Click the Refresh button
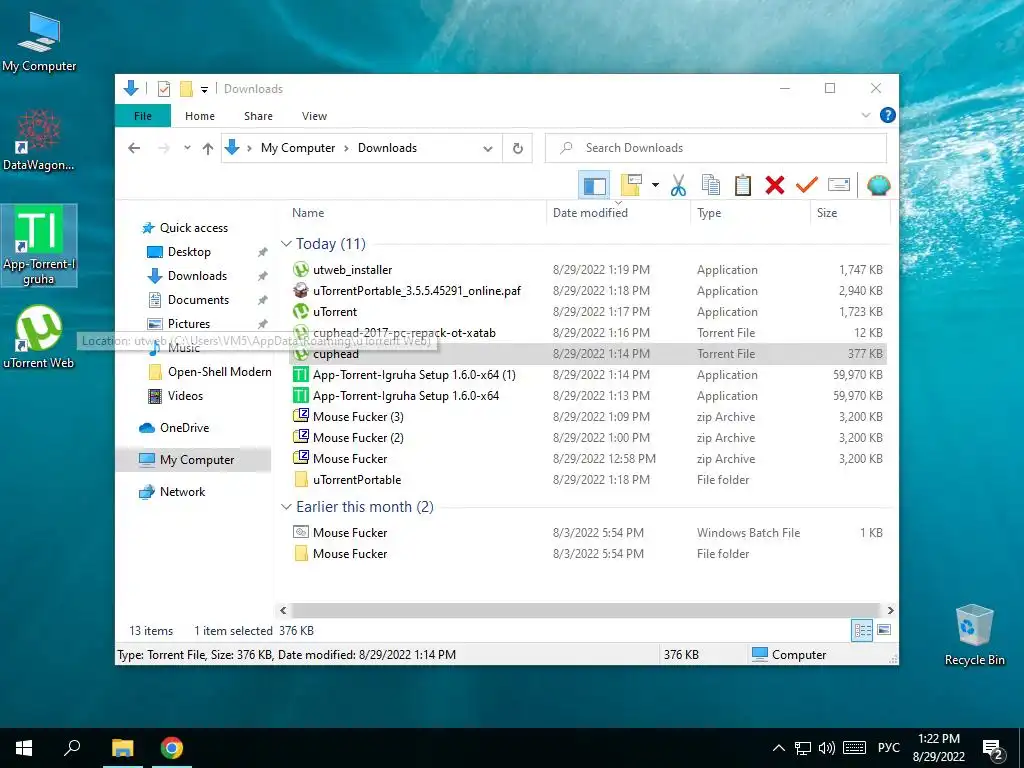Viewport: 1024px width, 768px height. pyautogui.click(x=518, y=148)
